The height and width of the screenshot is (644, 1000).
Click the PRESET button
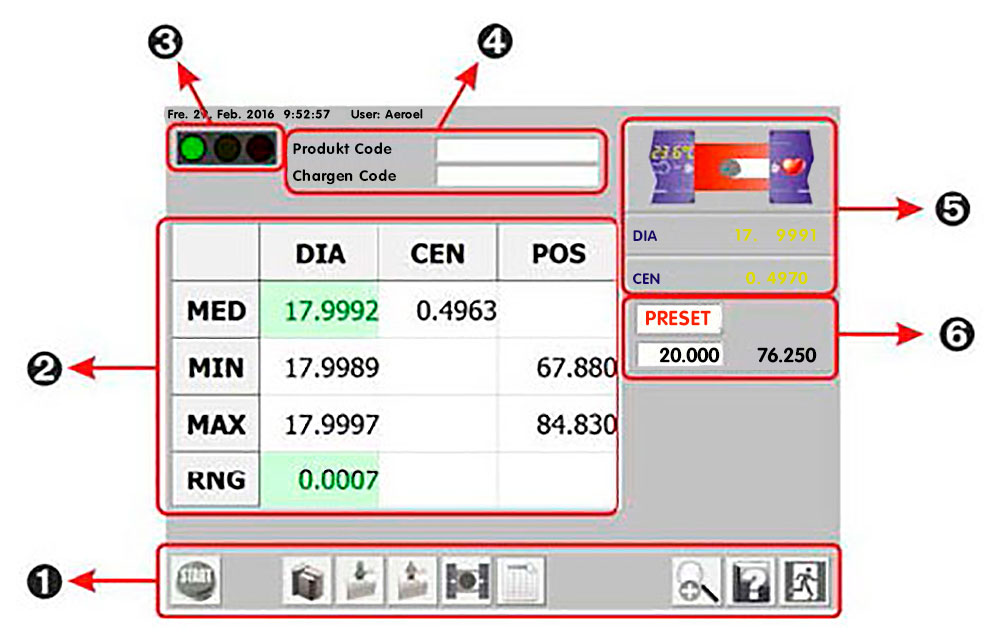(678, 319)
